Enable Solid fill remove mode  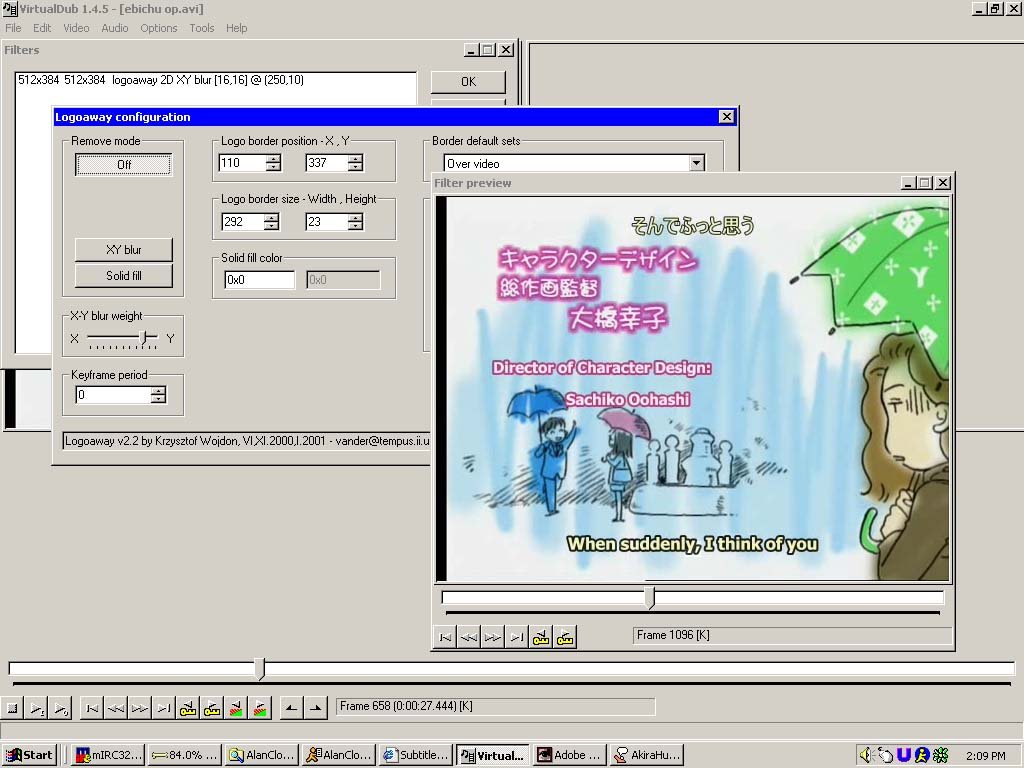click(x=122, y=275)
